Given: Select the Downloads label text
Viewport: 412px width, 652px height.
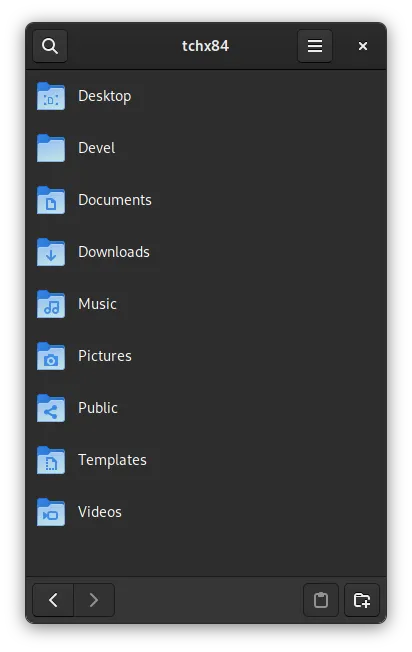Looking at the screenshot, I should pos(114,252).
